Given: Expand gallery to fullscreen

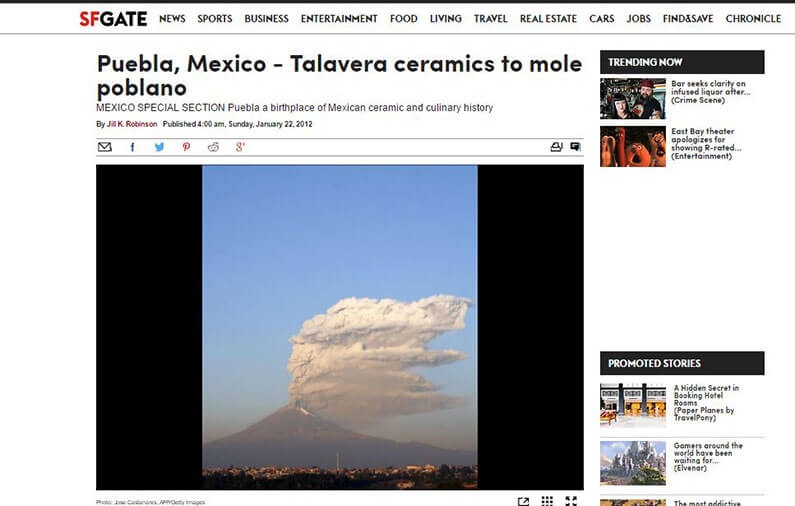Looking at the screenshot, I should pyautogui.click(x=571, y=501).
